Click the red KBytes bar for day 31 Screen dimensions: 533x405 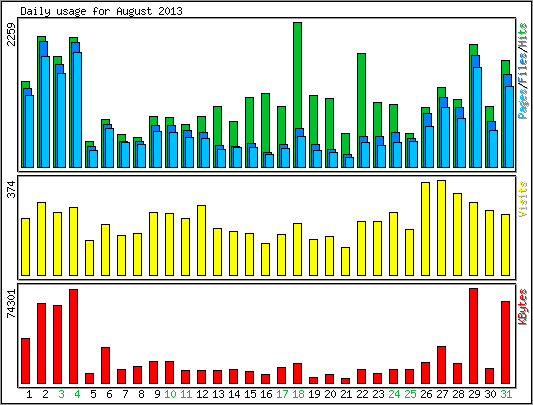tap(505, 342)
